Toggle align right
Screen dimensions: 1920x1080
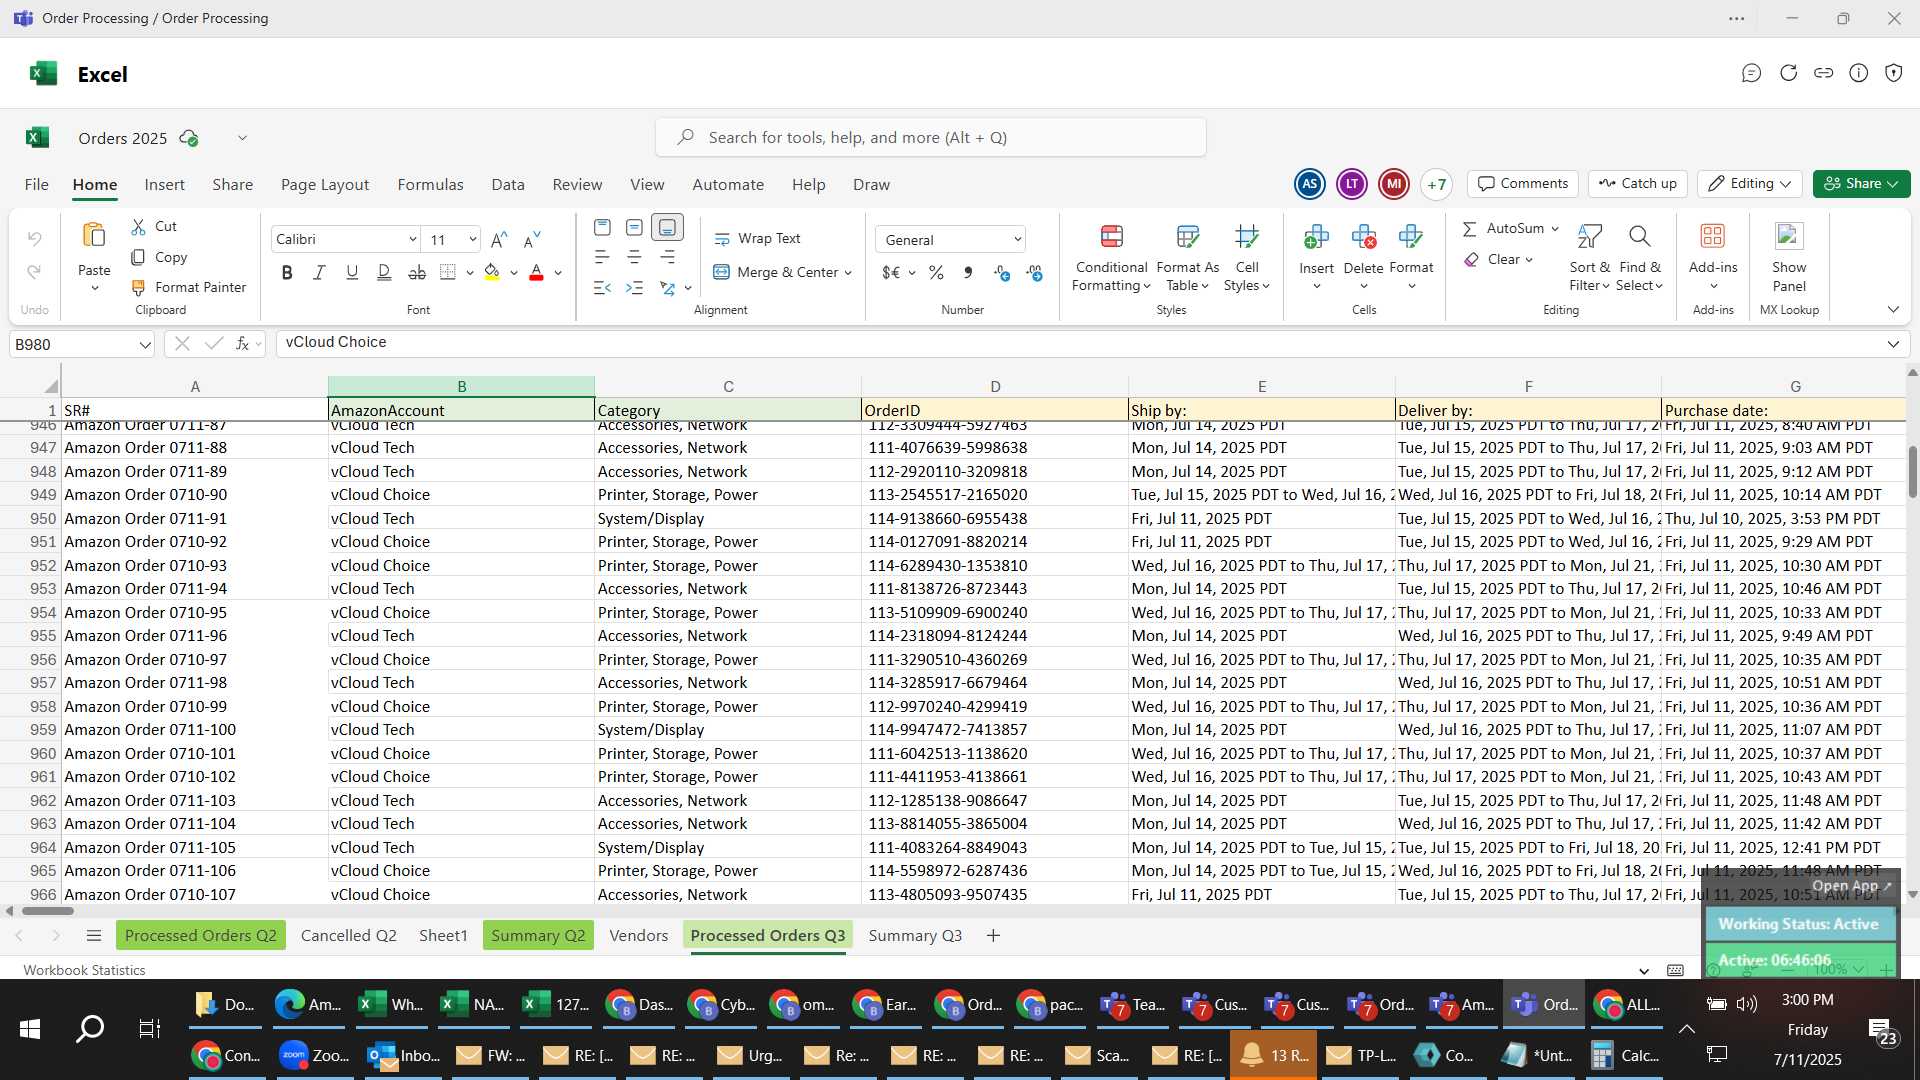[x=667, y=257]
